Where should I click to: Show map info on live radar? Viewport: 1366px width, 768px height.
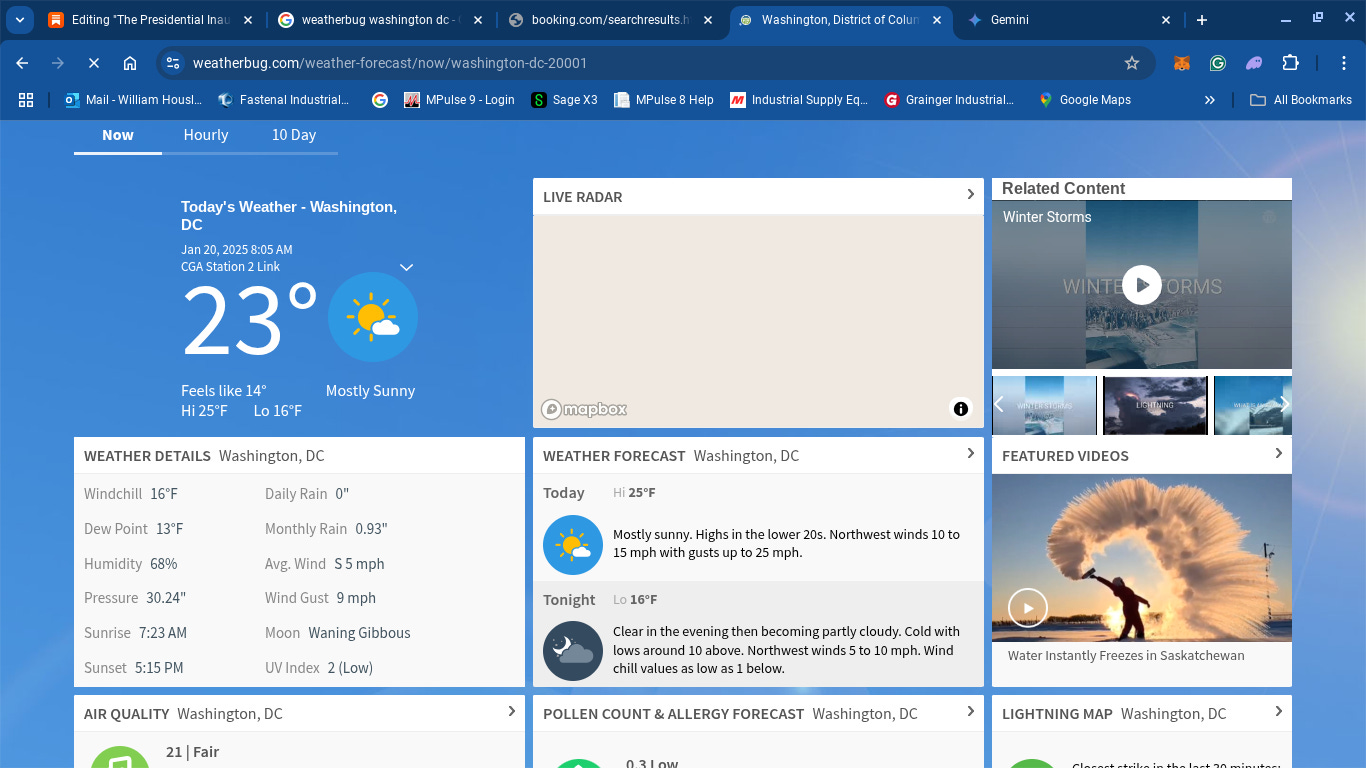coord(961,408)
